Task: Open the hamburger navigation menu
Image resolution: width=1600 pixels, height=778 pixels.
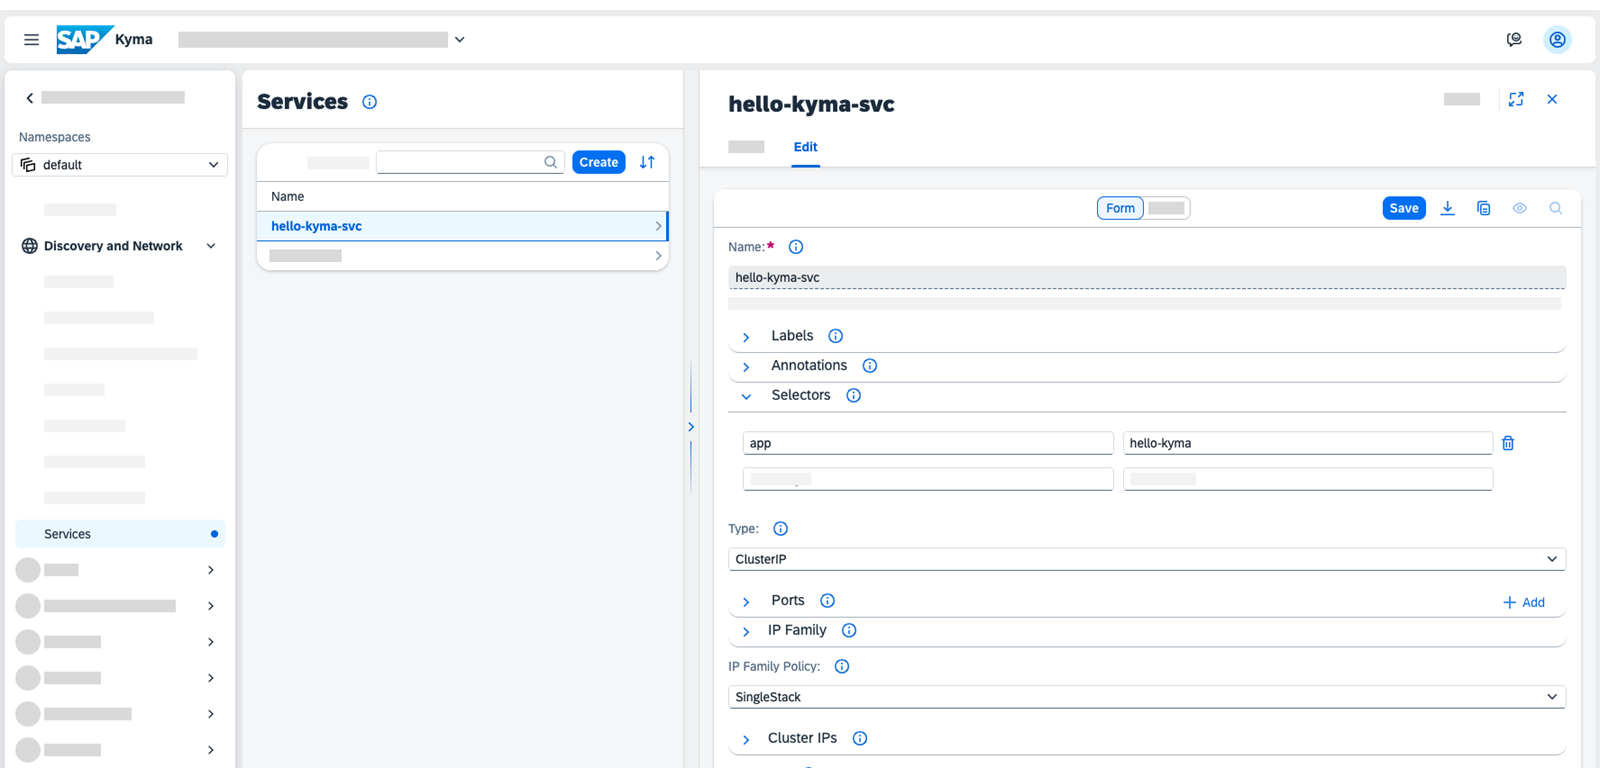Action: (31, 40)
